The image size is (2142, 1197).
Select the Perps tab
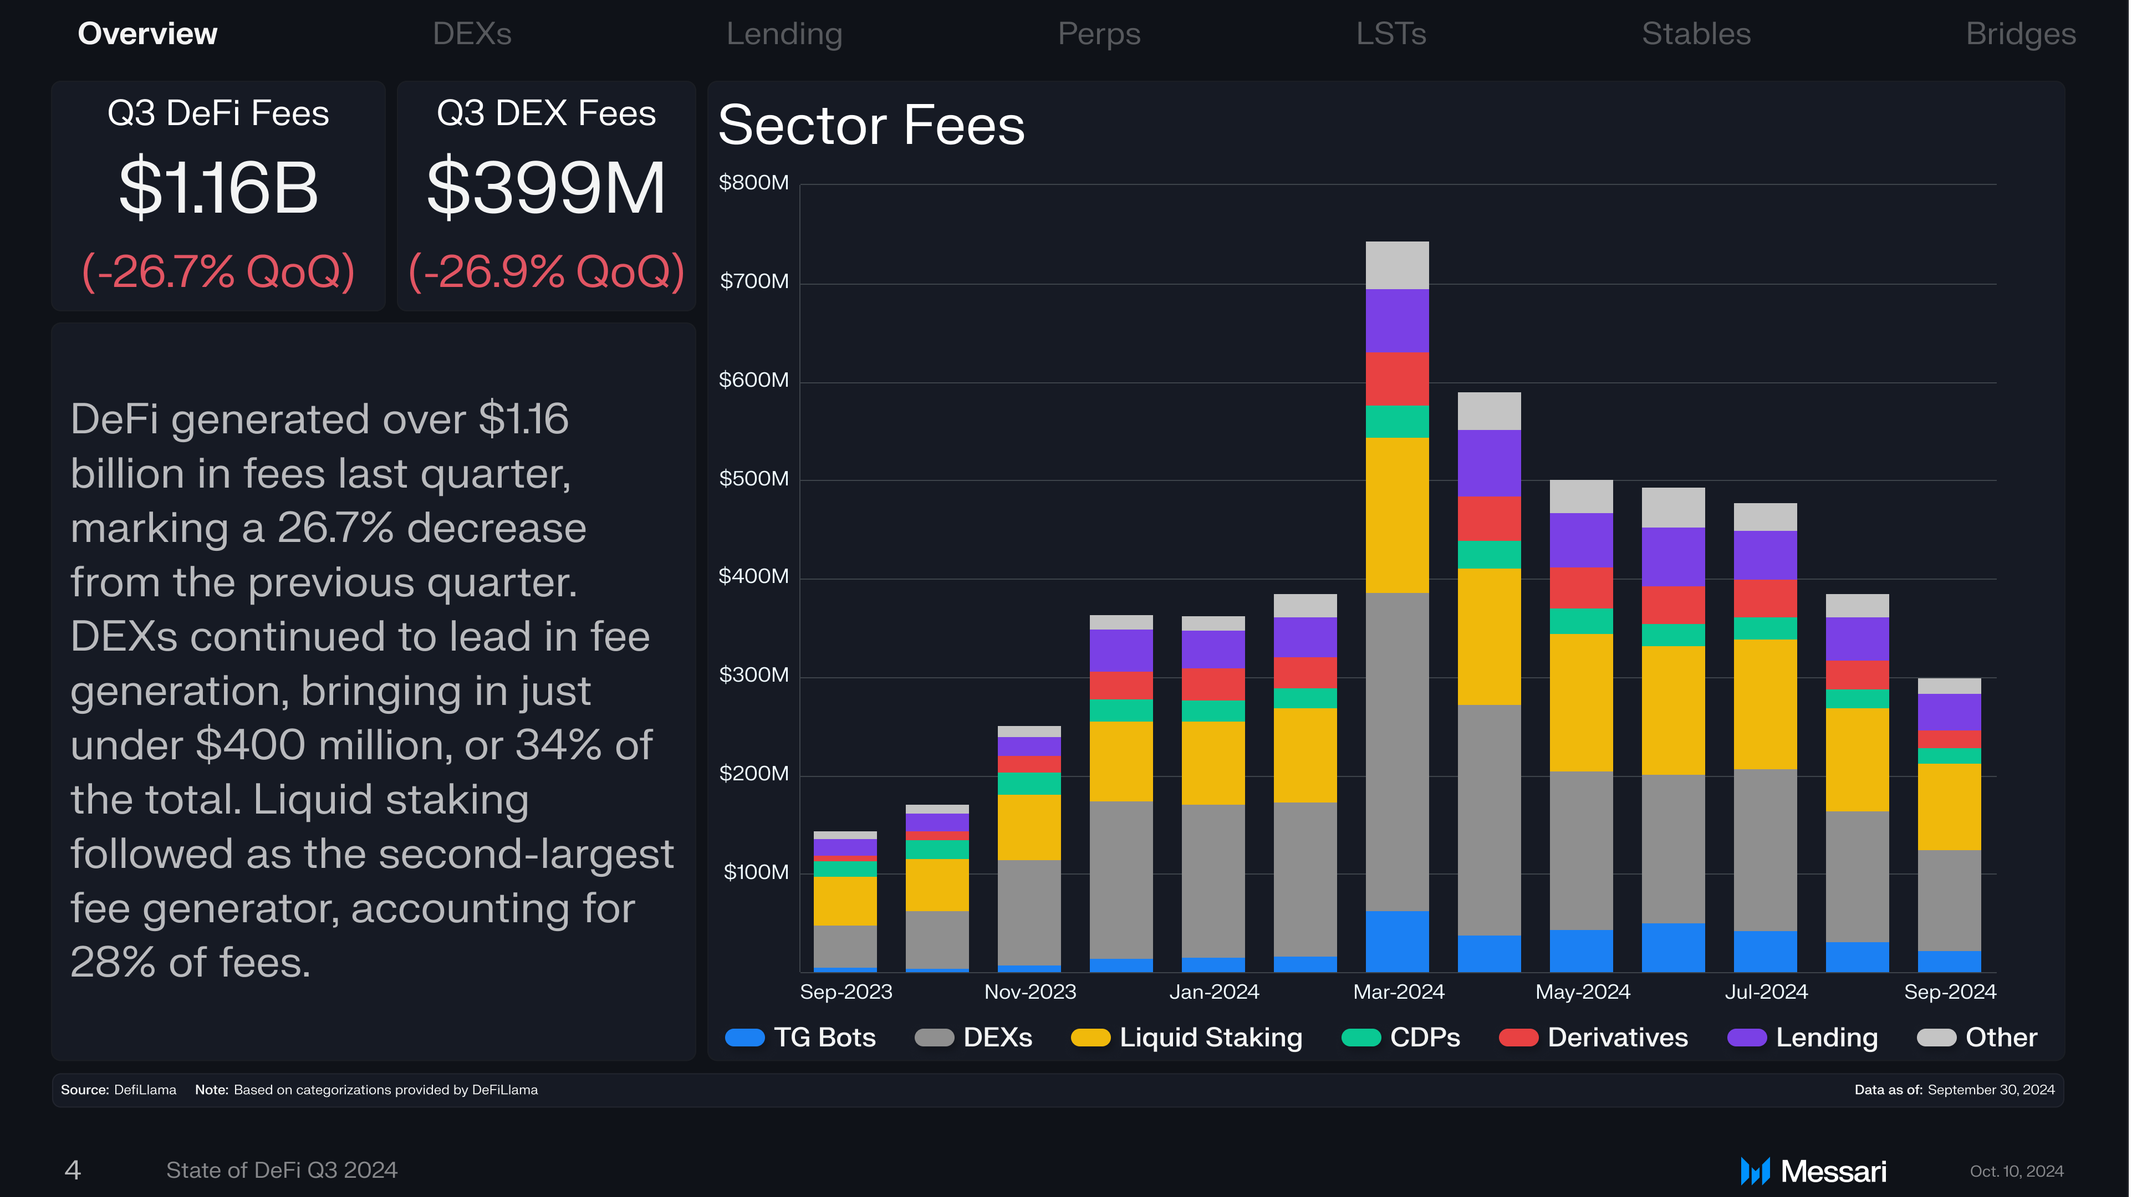point(1099,34)
